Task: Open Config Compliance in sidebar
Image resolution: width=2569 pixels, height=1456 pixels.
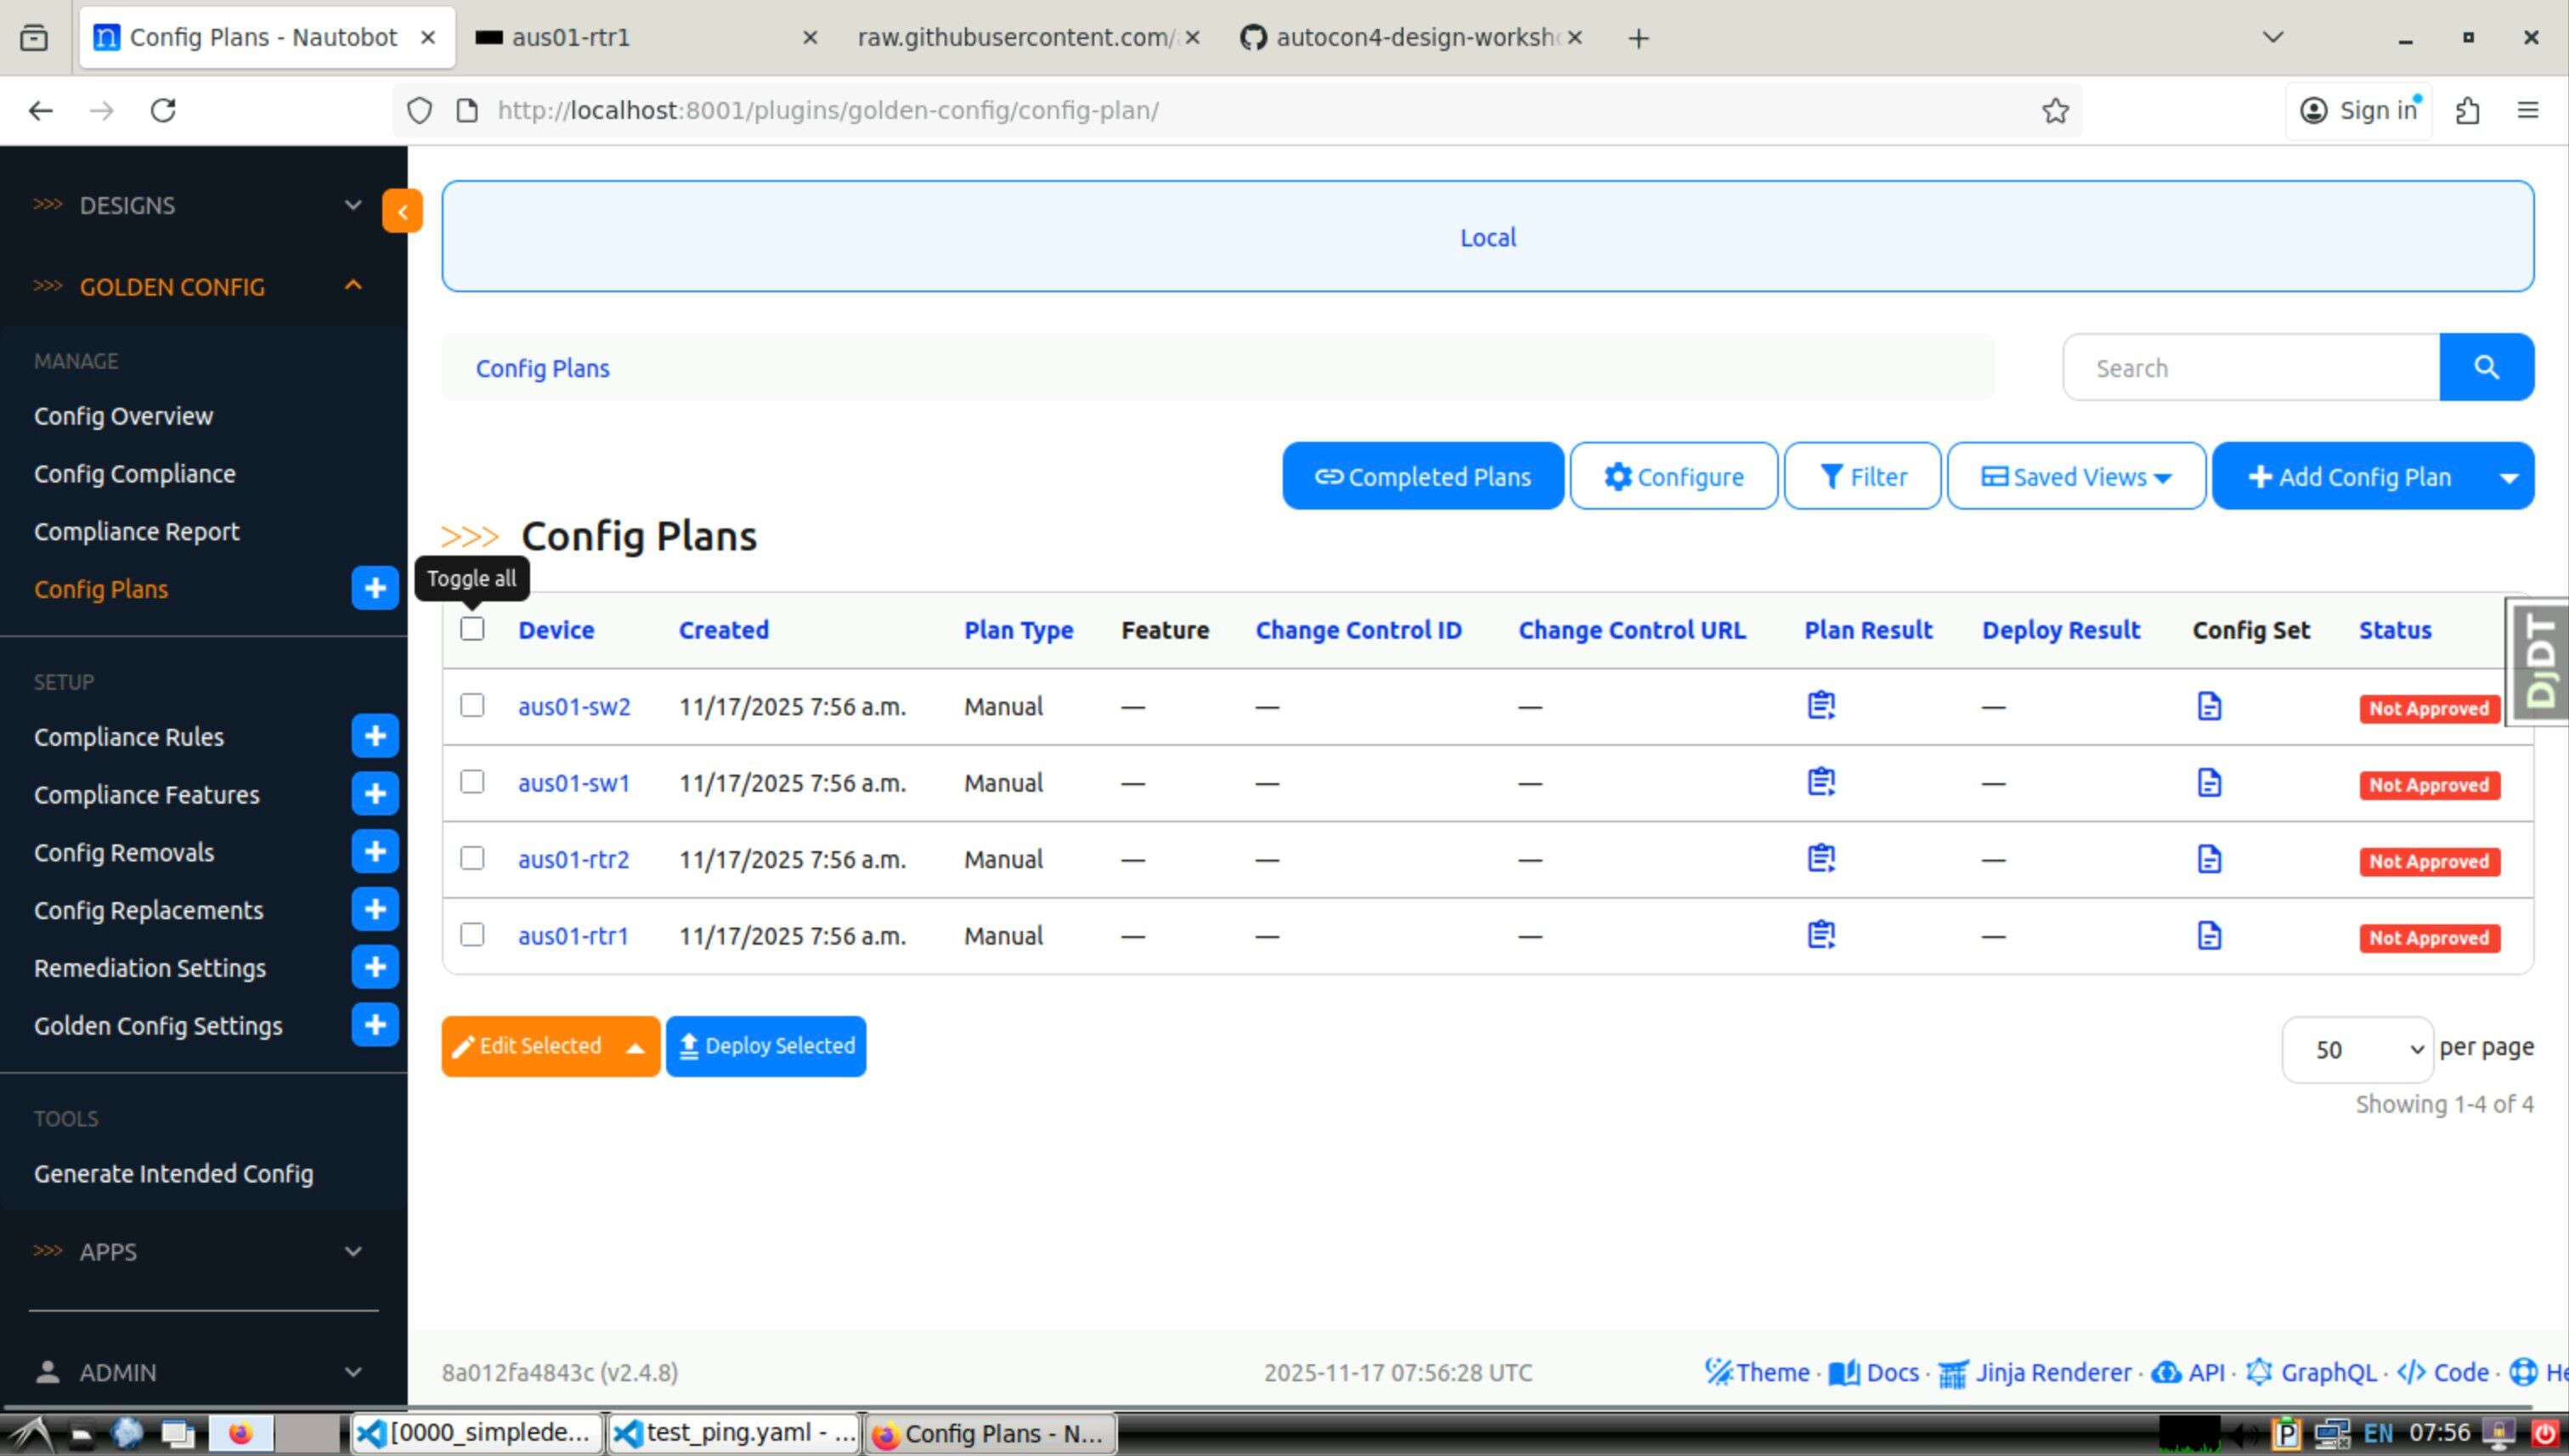Action: (135, 474)
